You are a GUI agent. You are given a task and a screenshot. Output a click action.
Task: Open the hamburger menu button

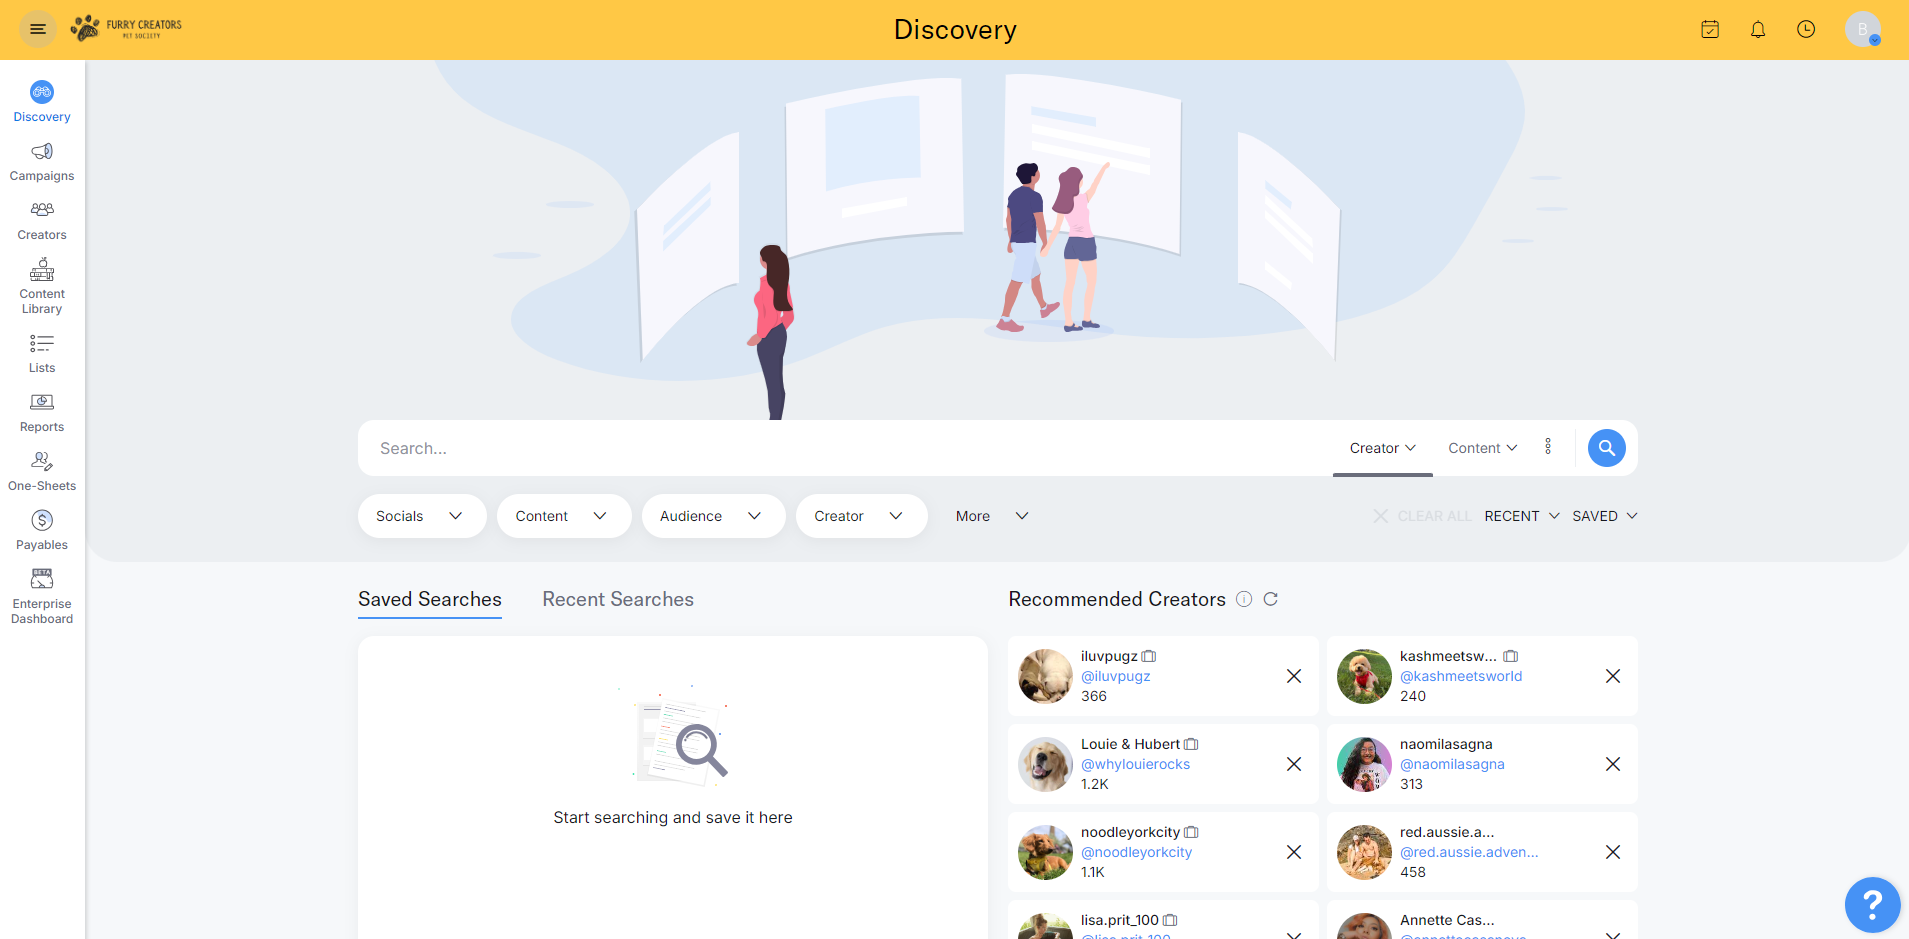click(x=38, y=29)
